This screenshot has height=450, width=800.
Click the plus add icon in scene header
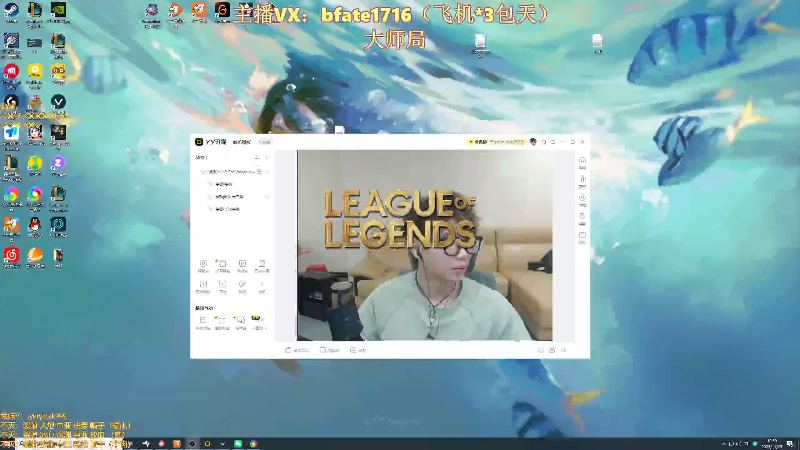(x=266, y=158)
